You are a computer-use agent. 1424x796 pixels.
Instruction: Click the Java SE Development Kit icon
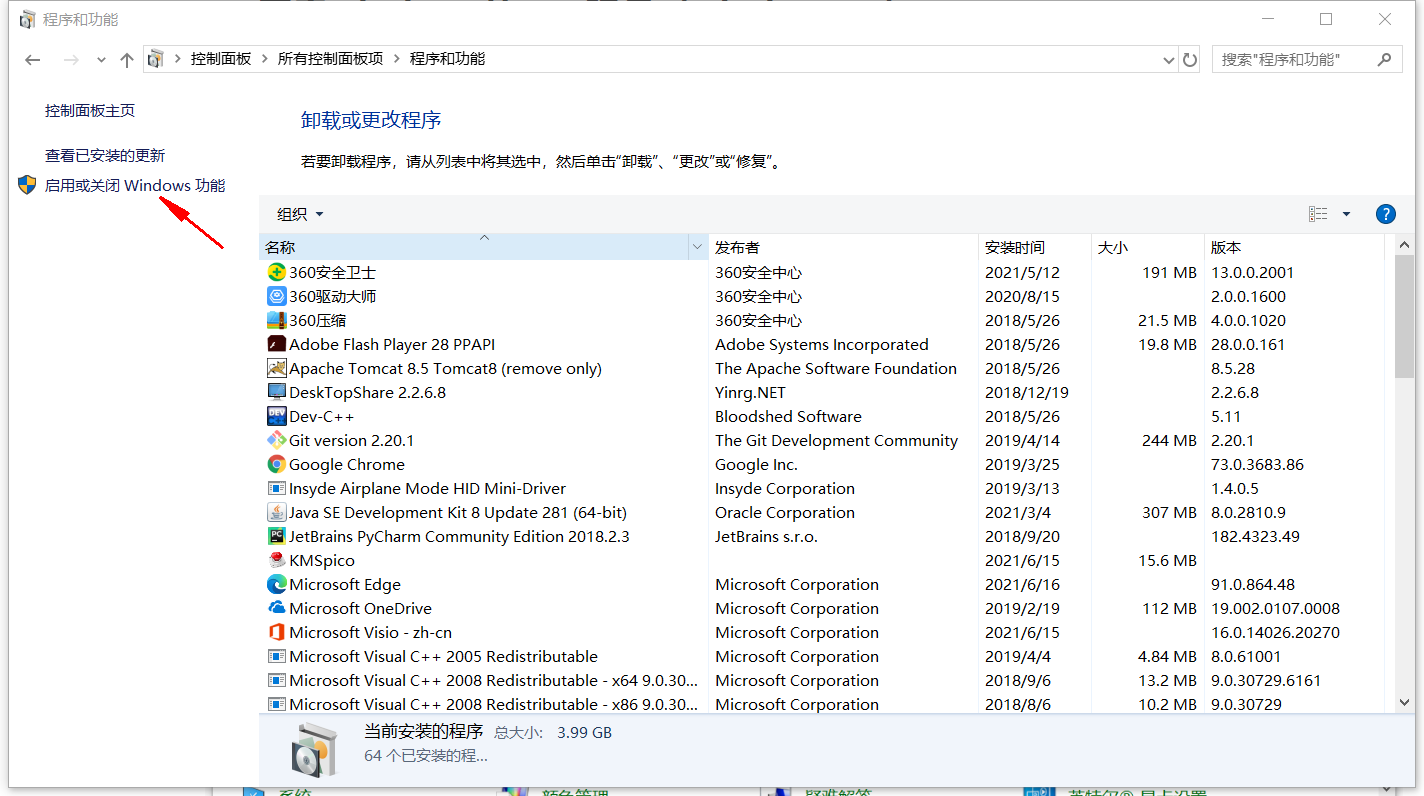coord(277,512)
